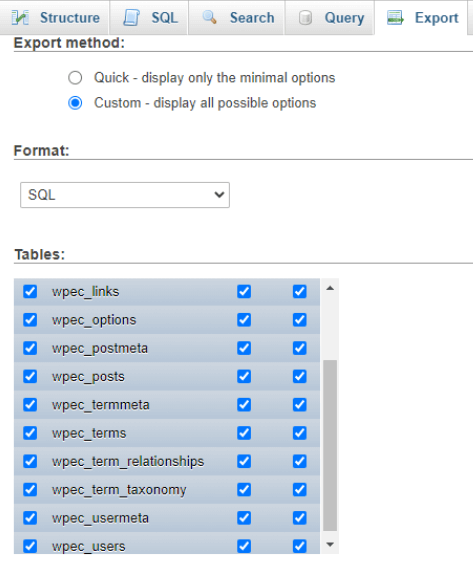Click the tables list scroll up arrow
Viewport: 473px width, 565px height.
coord(330,288)
